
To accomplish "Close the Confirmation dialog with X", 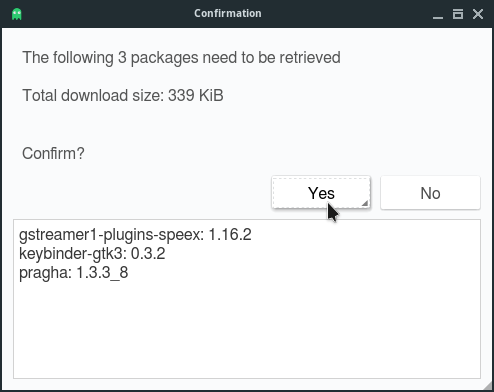I will tap(478, 14).
